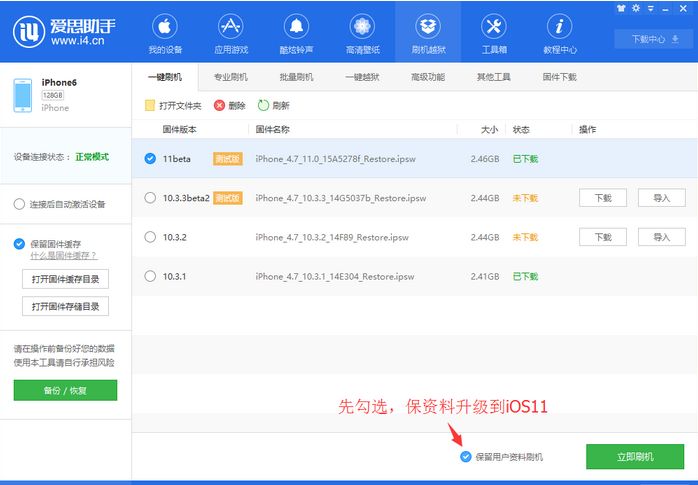
Task: Switch to 批量刷机 tab
Action: point(296,77)
